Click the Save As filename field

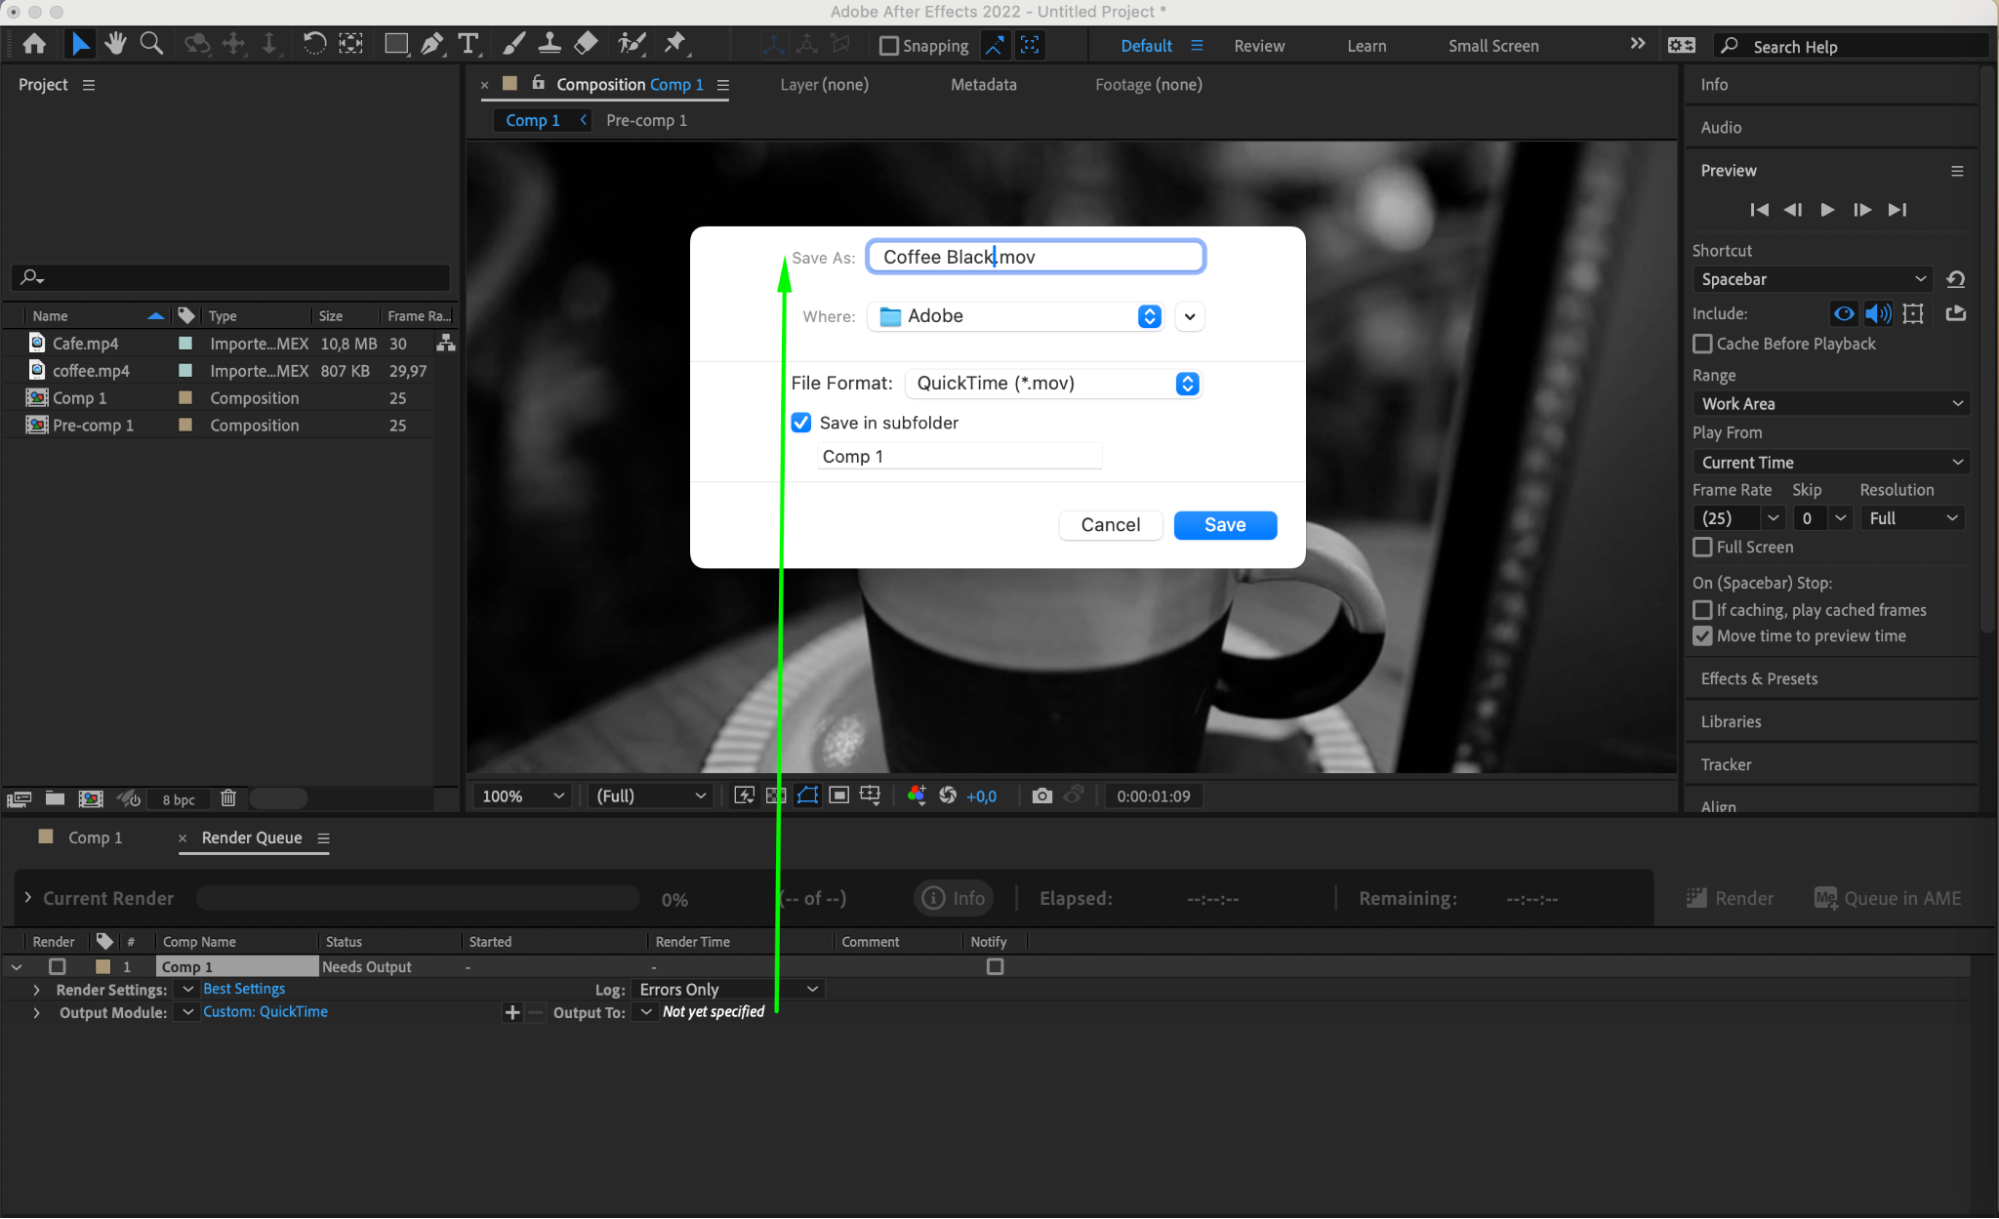1035,257
